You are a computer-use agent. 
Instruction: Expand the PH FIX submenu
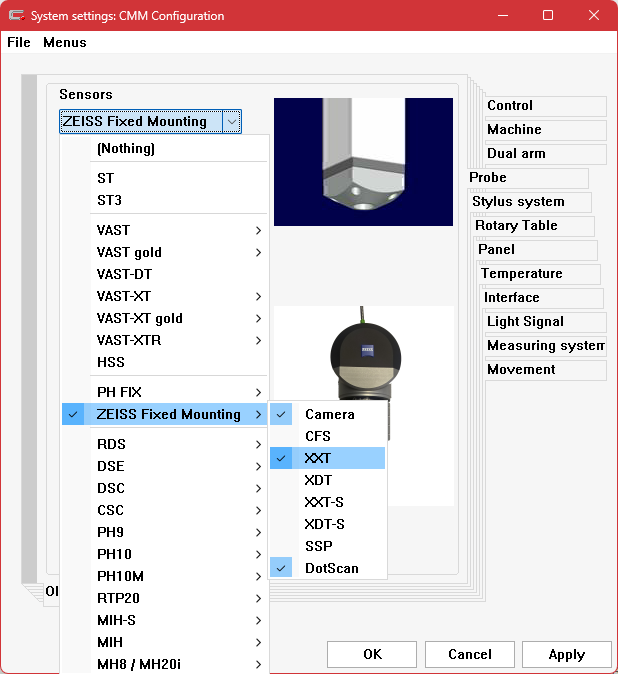[x=165, y=392]
